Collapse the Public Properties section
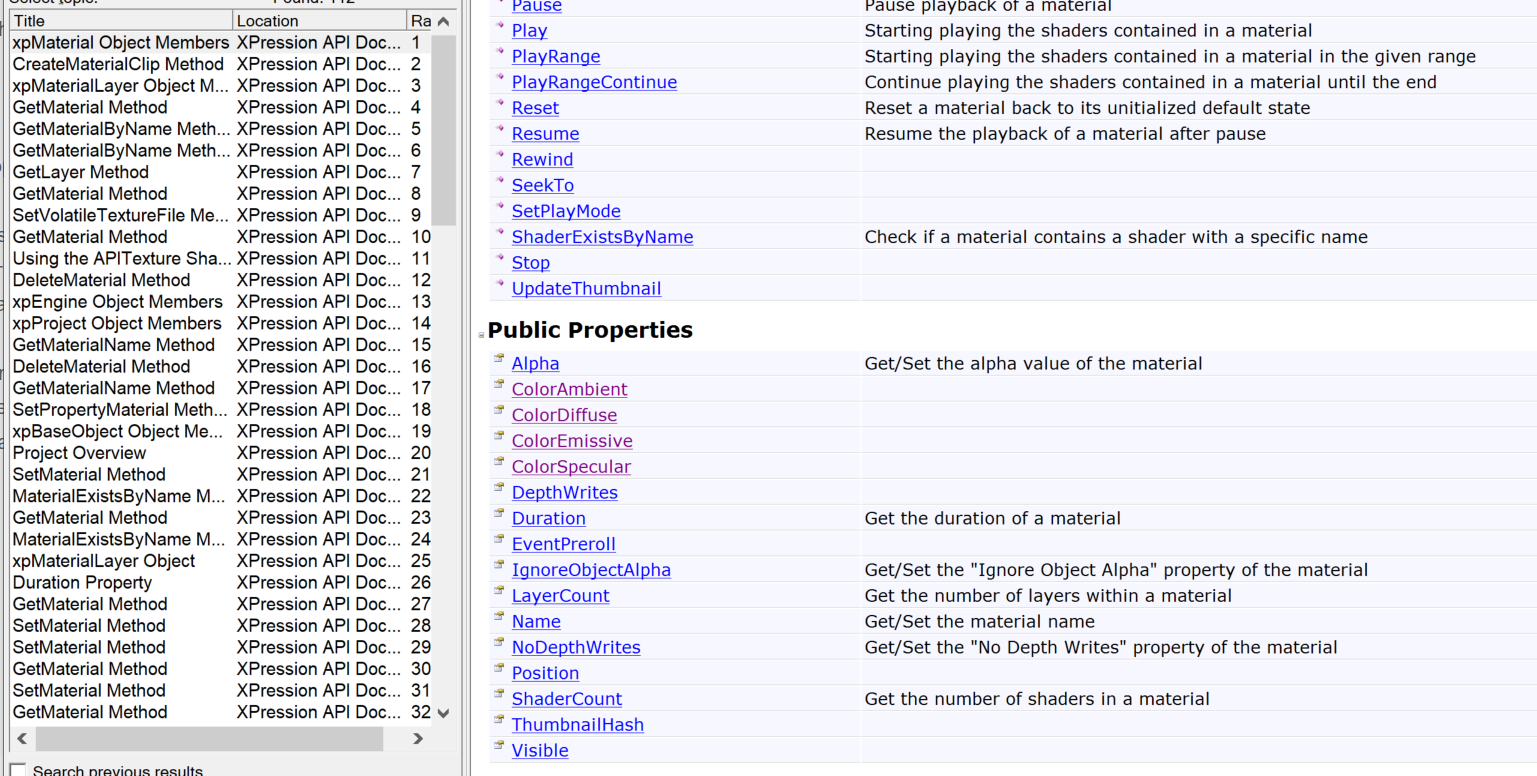 481,335
